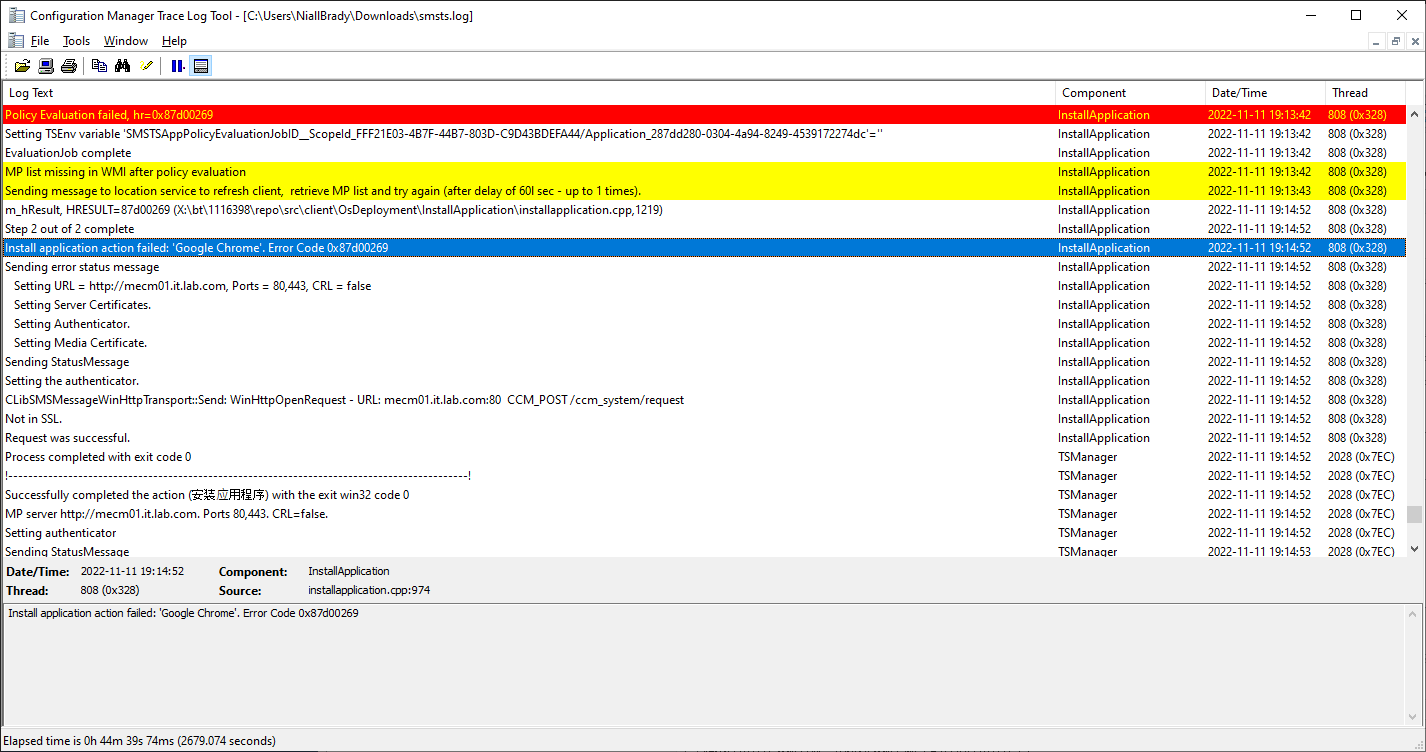The image size is (1426, 752).
Task: Click the dashed separator line log row
Action: (x=704, y=476)
